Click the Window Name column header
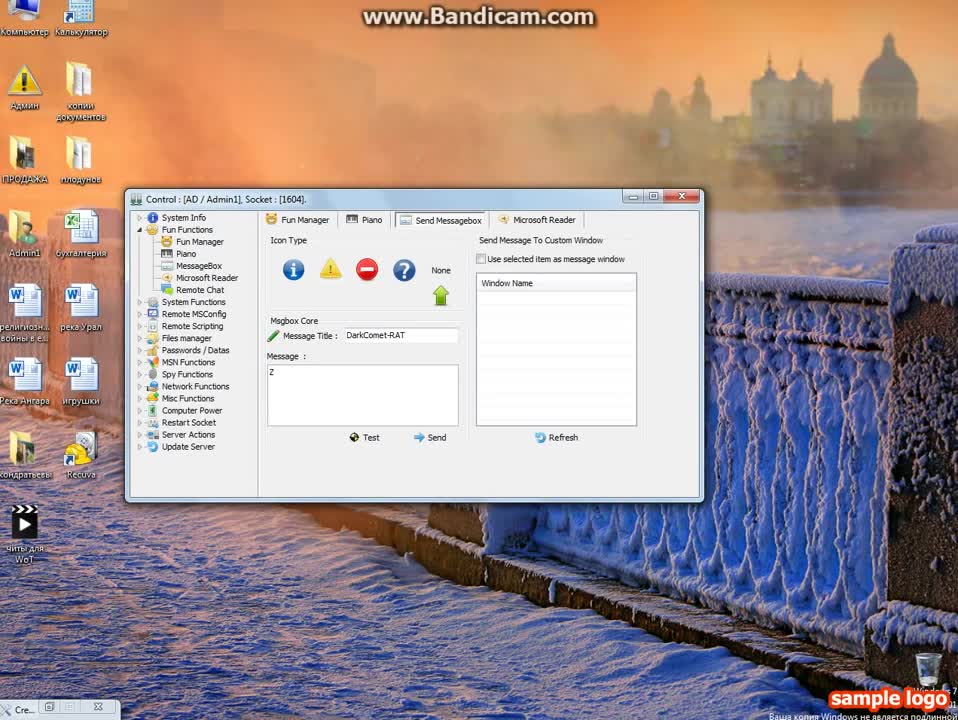Viewport: 958px width, 720px height. tap(556, 283)
